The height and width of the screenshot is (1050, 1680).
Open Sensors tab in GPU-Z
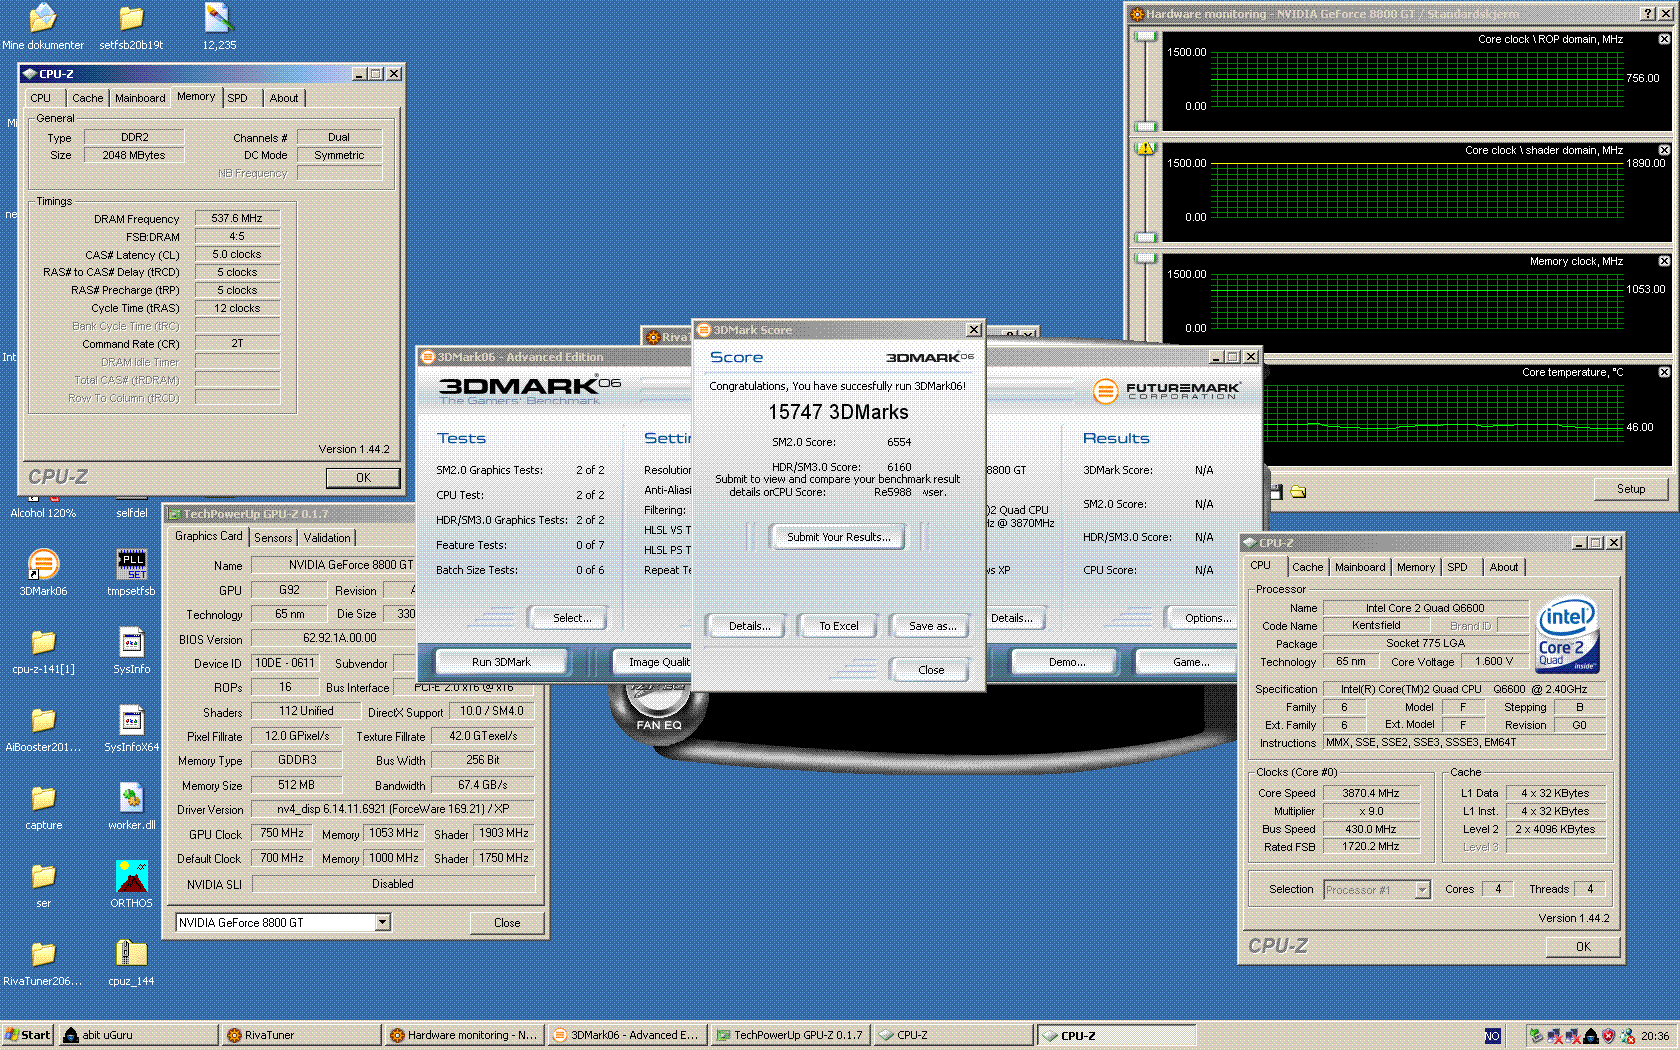coord(273,537)
